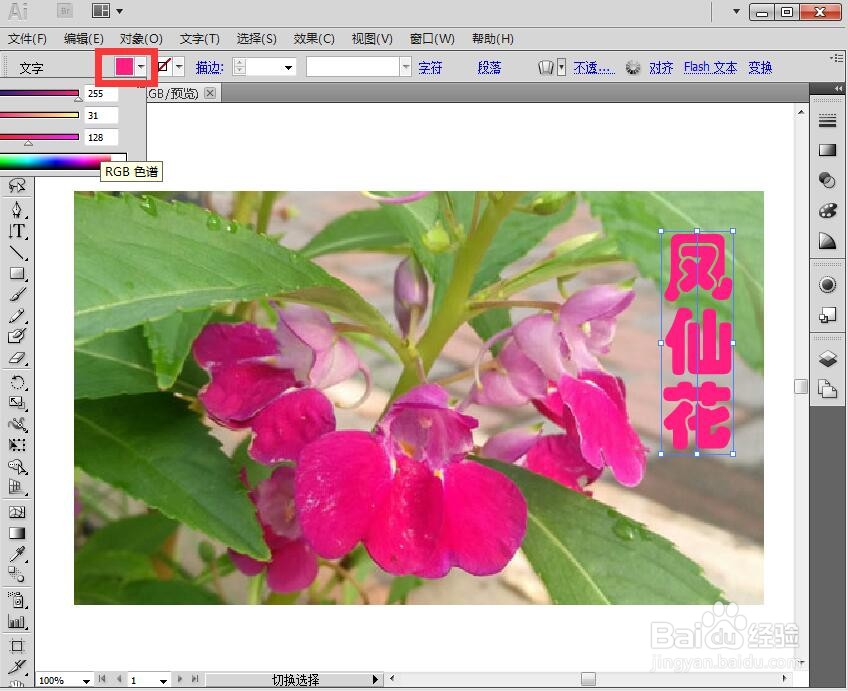Select the Lasso tool
The width and height of the screenshot is (848, 691).
tap(17, 186)
